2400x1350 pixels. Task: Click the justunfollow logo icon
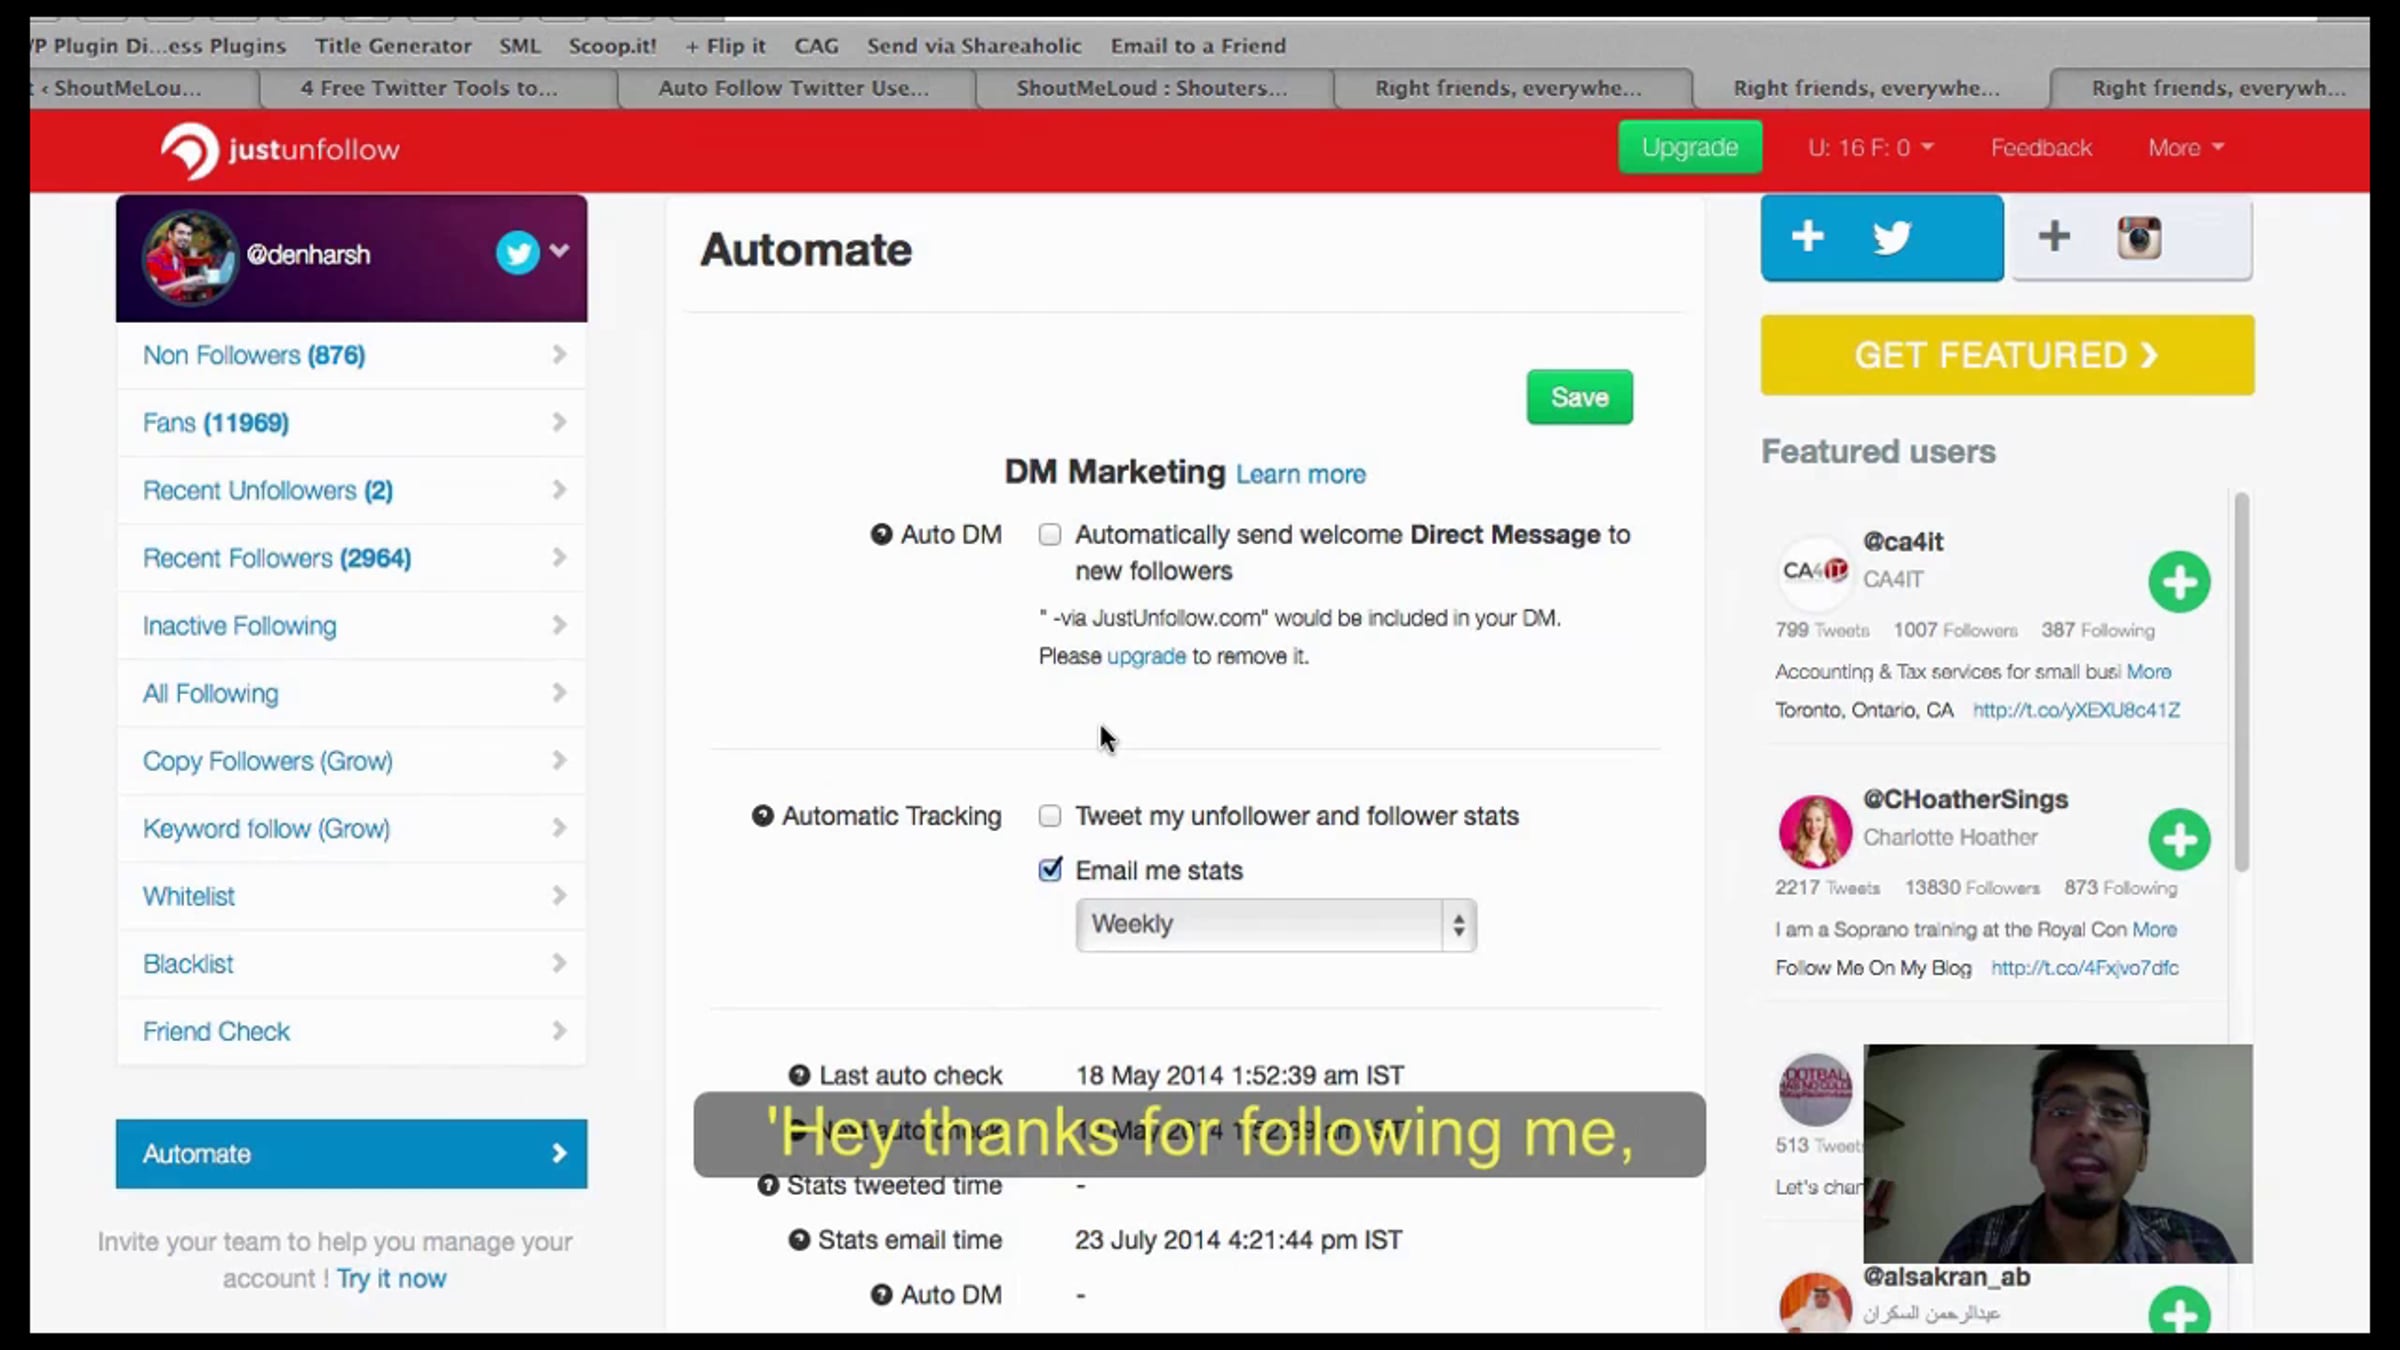point(189,150)
